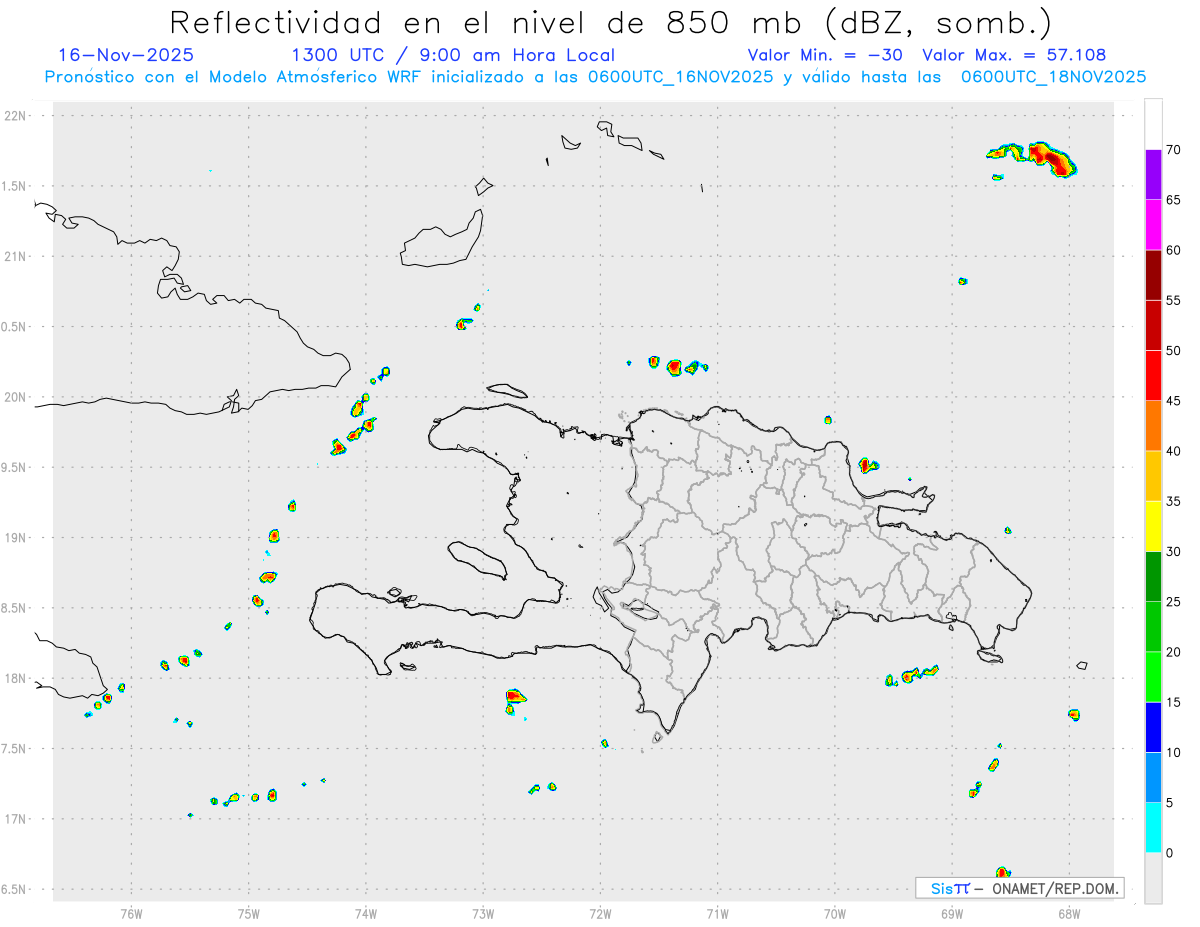Viewport: 1200px width, 927px height.
Task: Pick the orange 40–45 dBZ color band
Action: coord(1153,426)
